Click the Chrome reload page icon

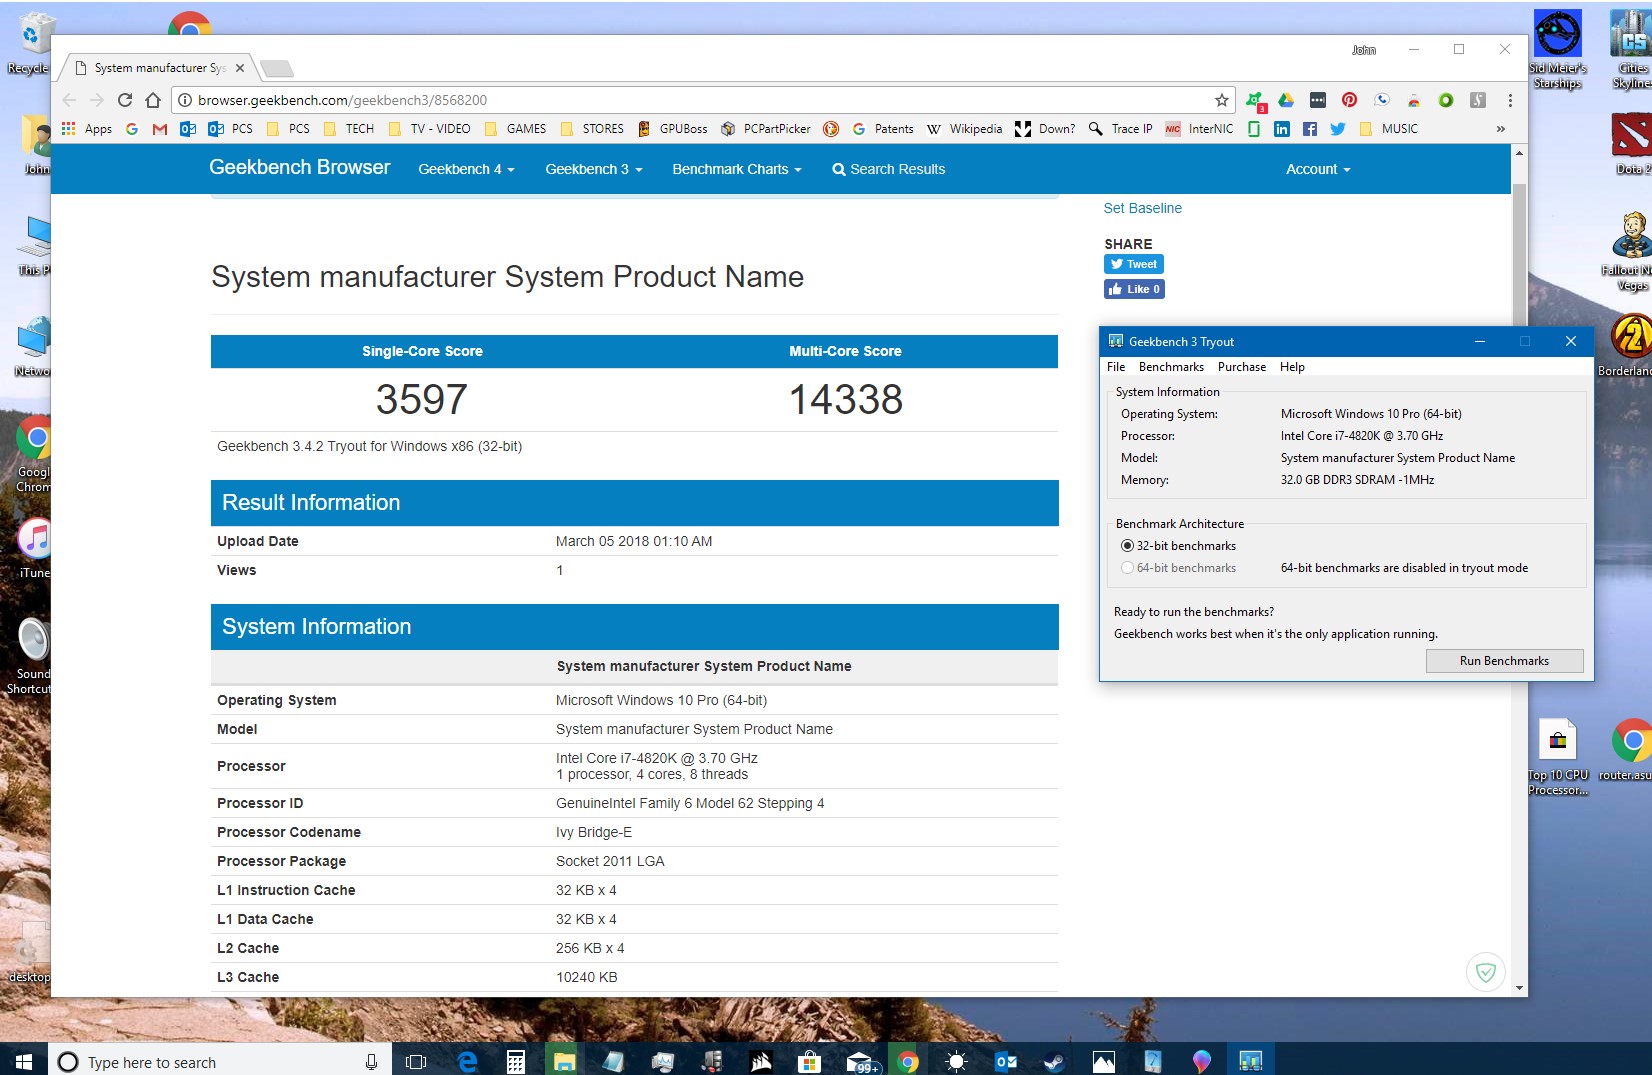point(125,100)
